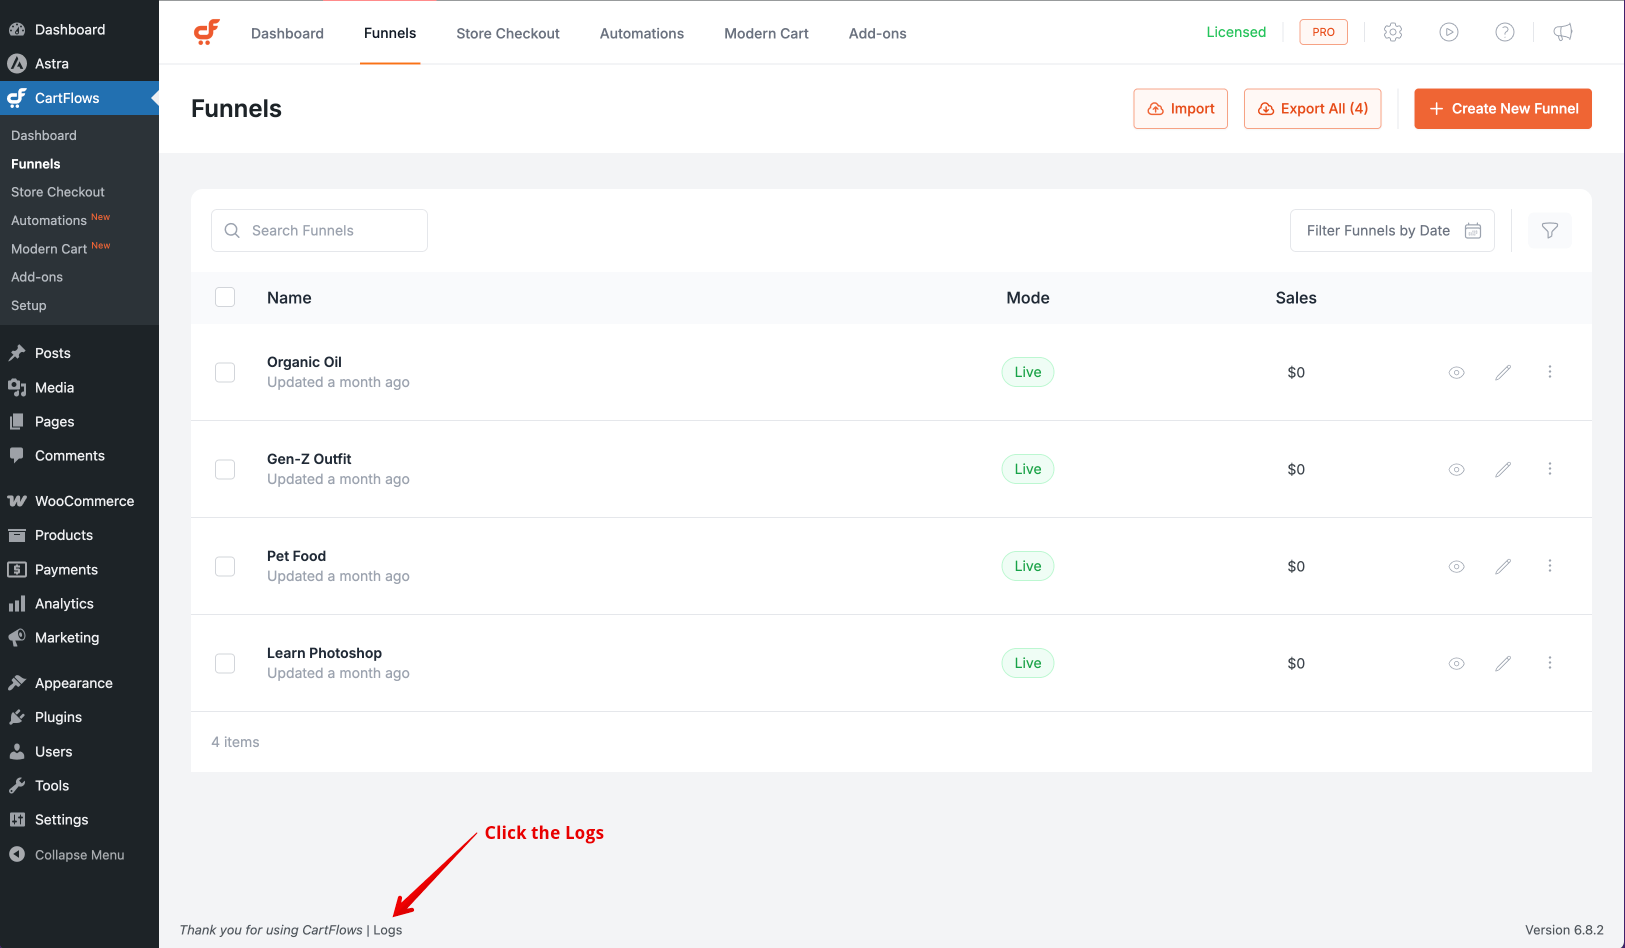Click the funnel filter icon button
The height and width of the screenshot is (948, 1625).
pyautogui.click(x=1550, y=230)
